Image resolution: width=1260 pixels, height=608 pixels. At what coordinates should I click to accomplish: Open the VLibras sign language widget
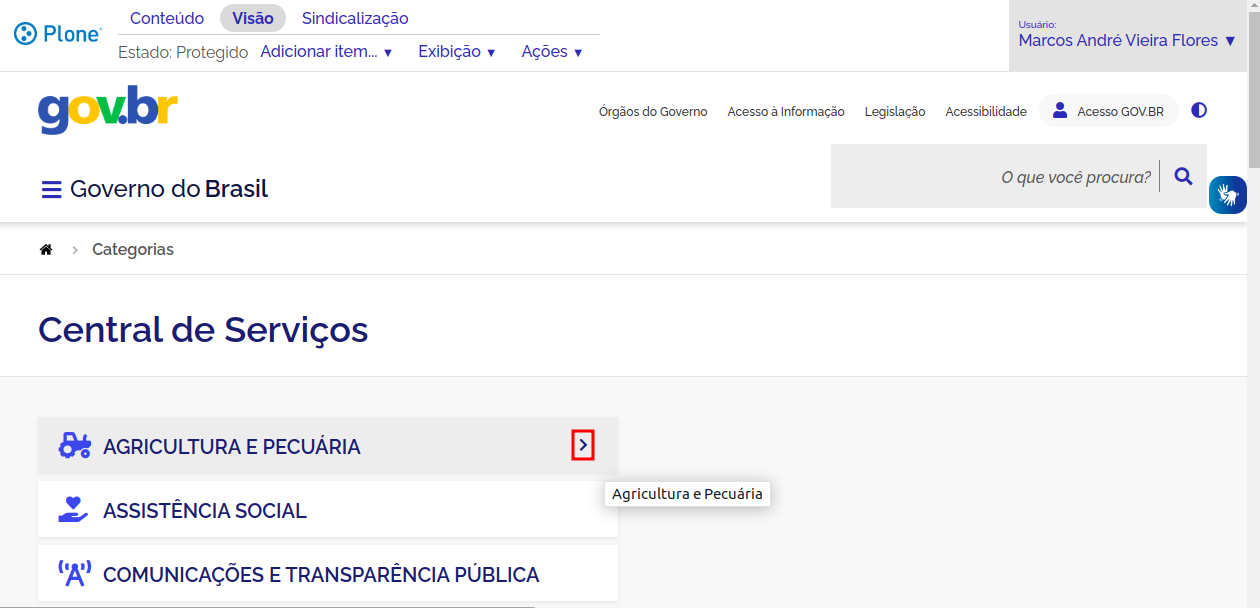pyautogui.click(x=1227, y=194)
